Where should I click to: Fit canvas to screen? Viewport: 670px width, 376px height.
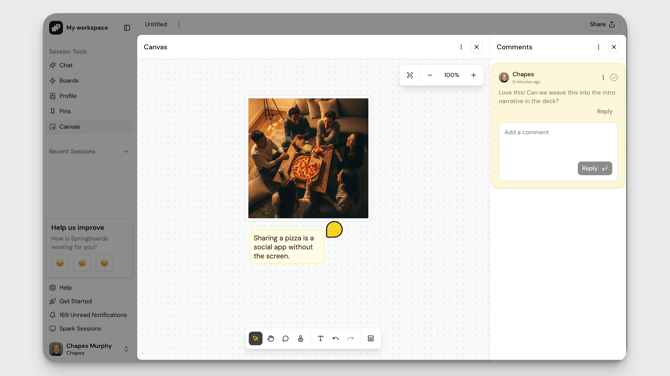tap(410, 75)
